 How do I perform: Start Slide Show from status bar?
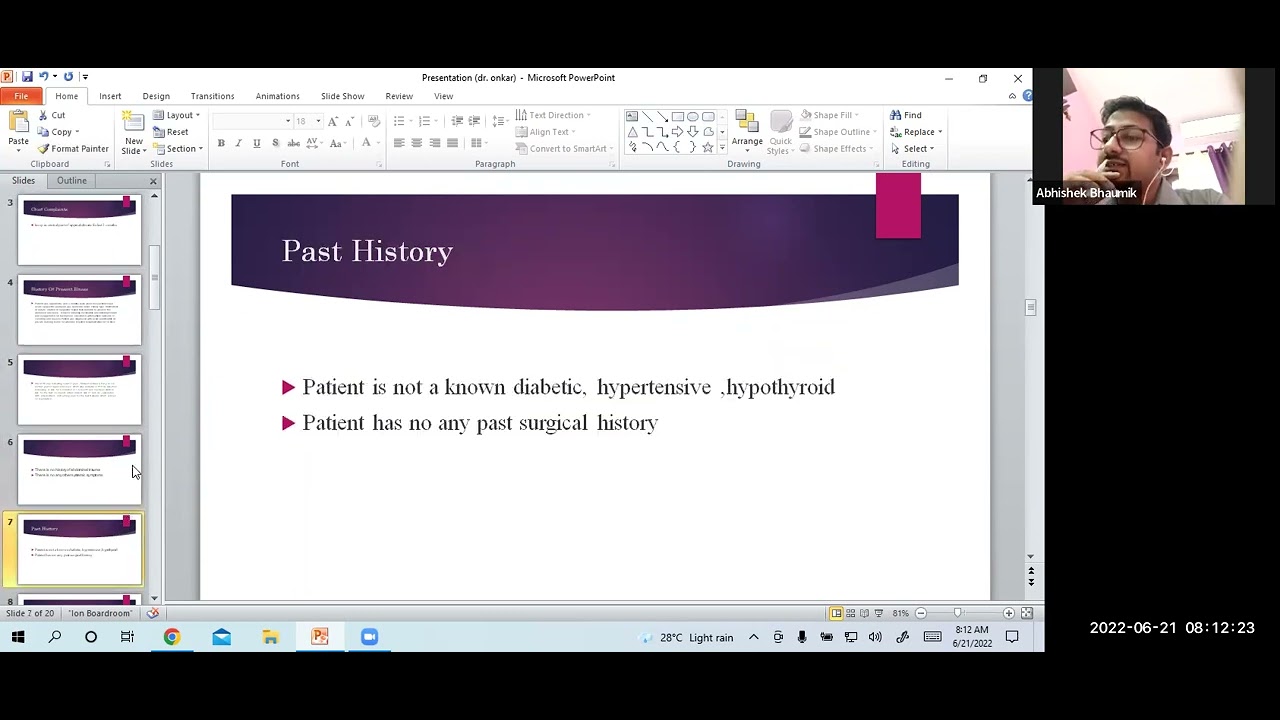[879, 613]
